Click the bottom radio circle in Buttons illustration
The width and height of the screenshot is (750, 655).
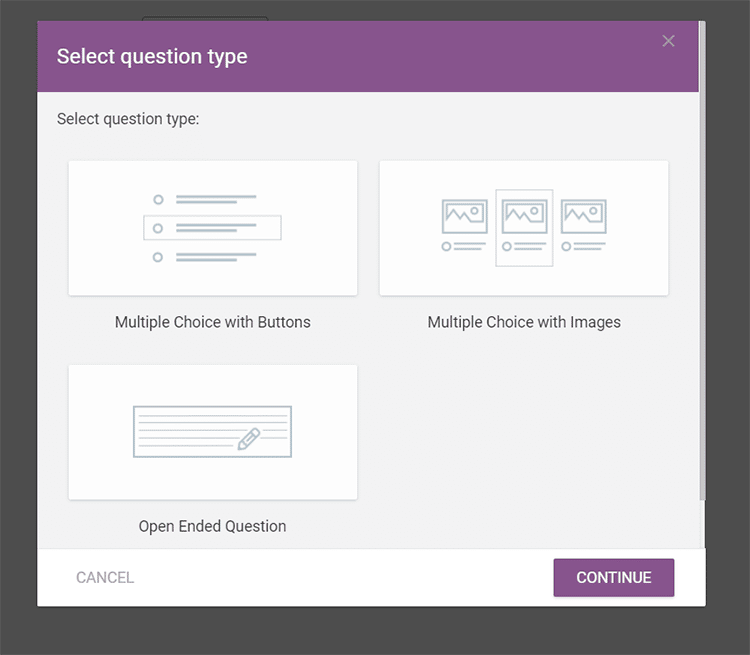pos(158,257)
